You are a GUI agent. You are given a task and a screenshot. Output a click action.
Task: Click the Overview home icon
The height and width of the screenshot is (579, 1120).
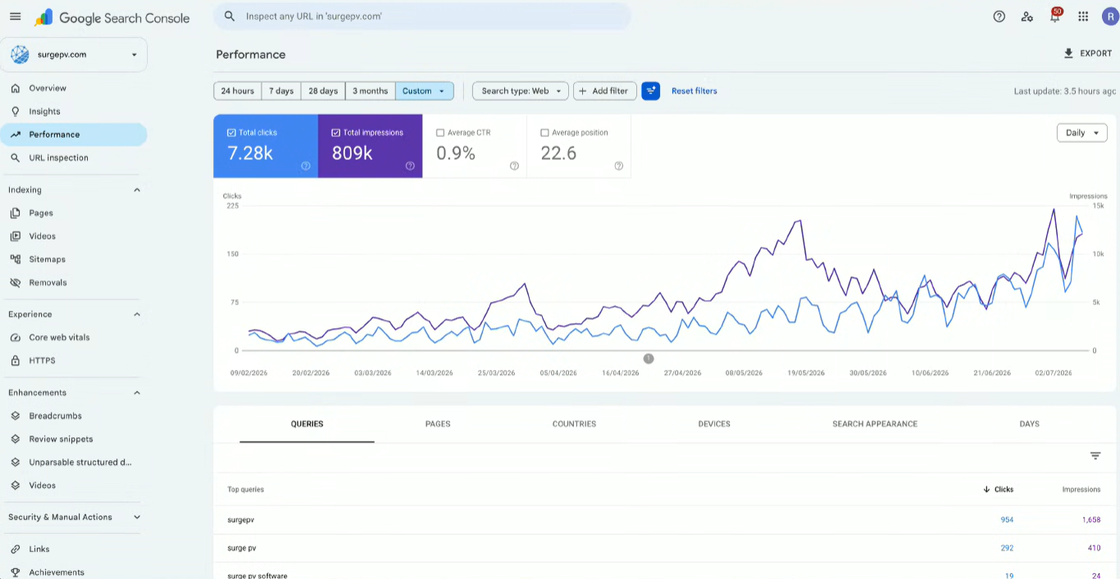click(x=15, y=89)
